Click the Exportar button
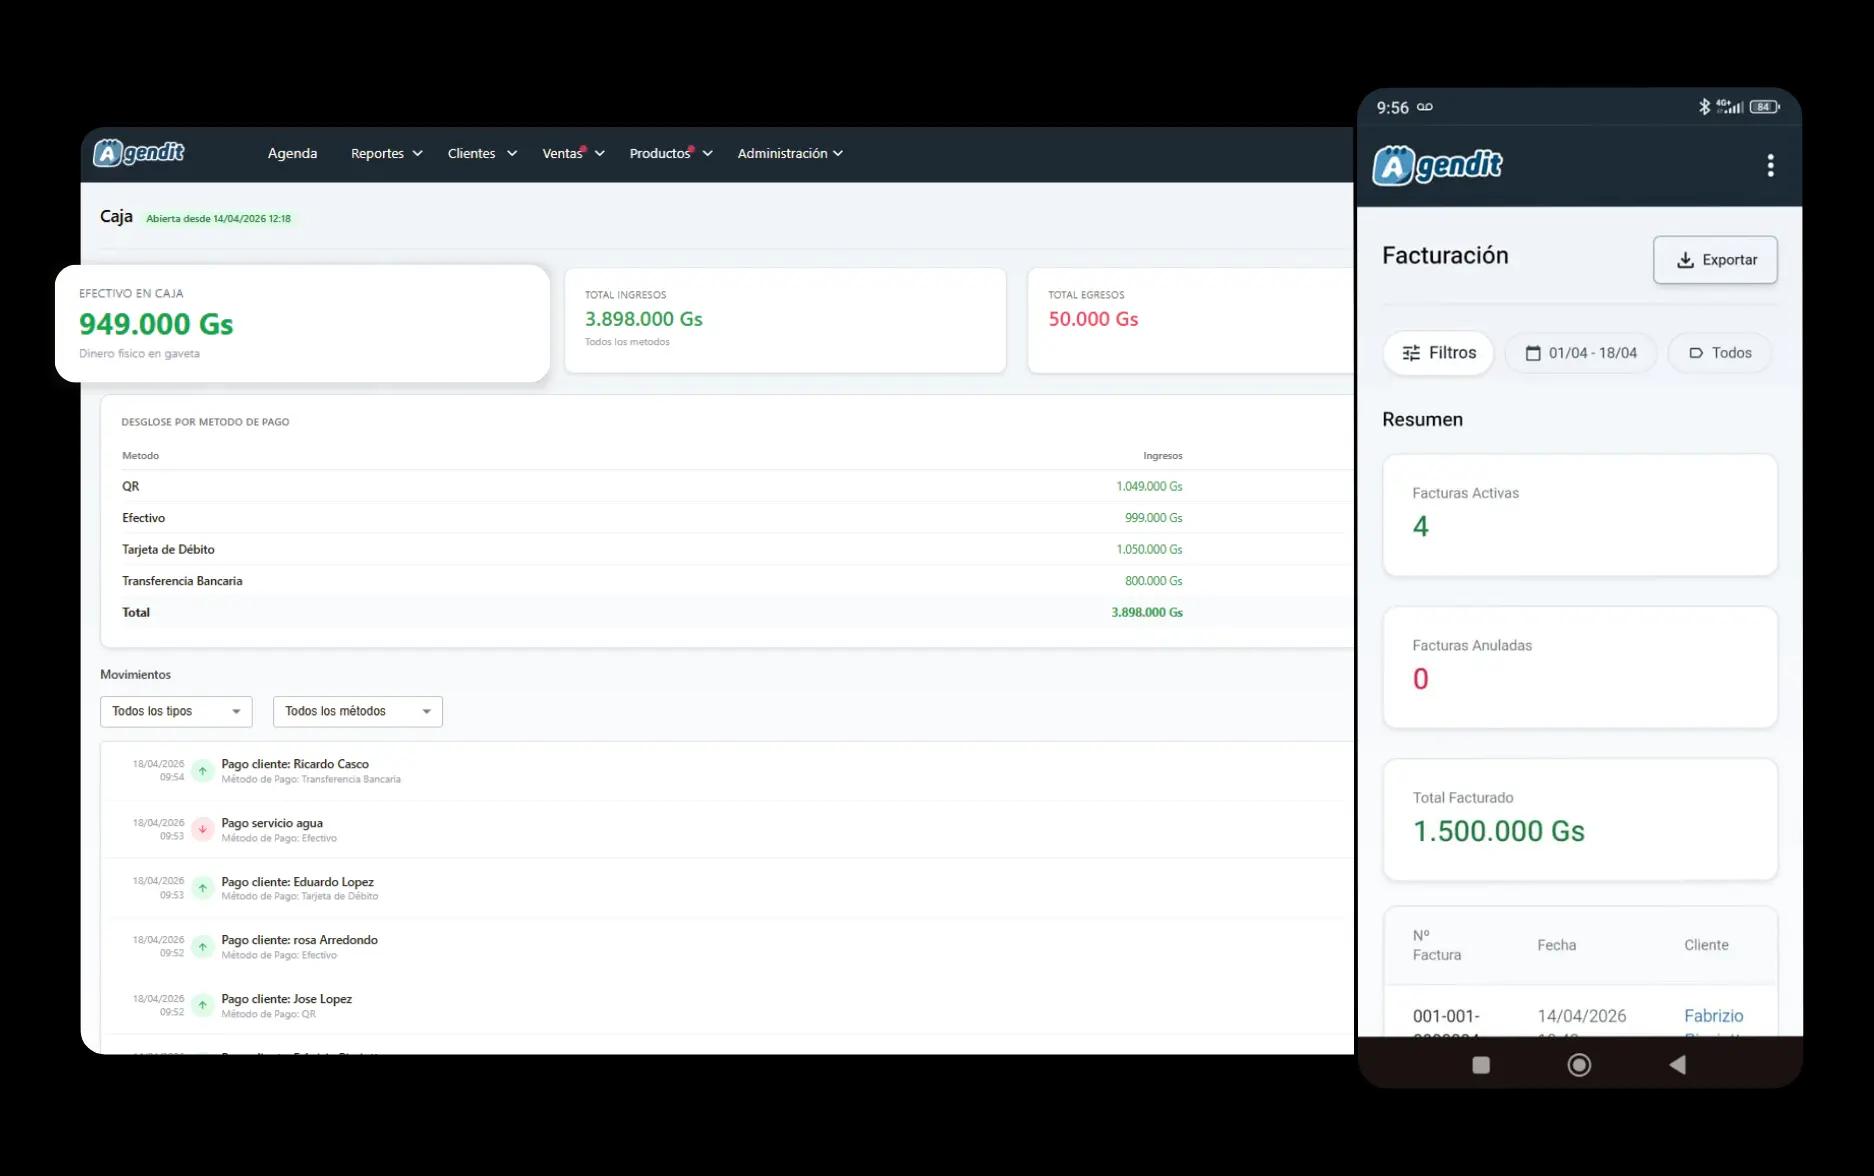This screenshot has width=1874, height=1176. click(x=1714, y=259)
